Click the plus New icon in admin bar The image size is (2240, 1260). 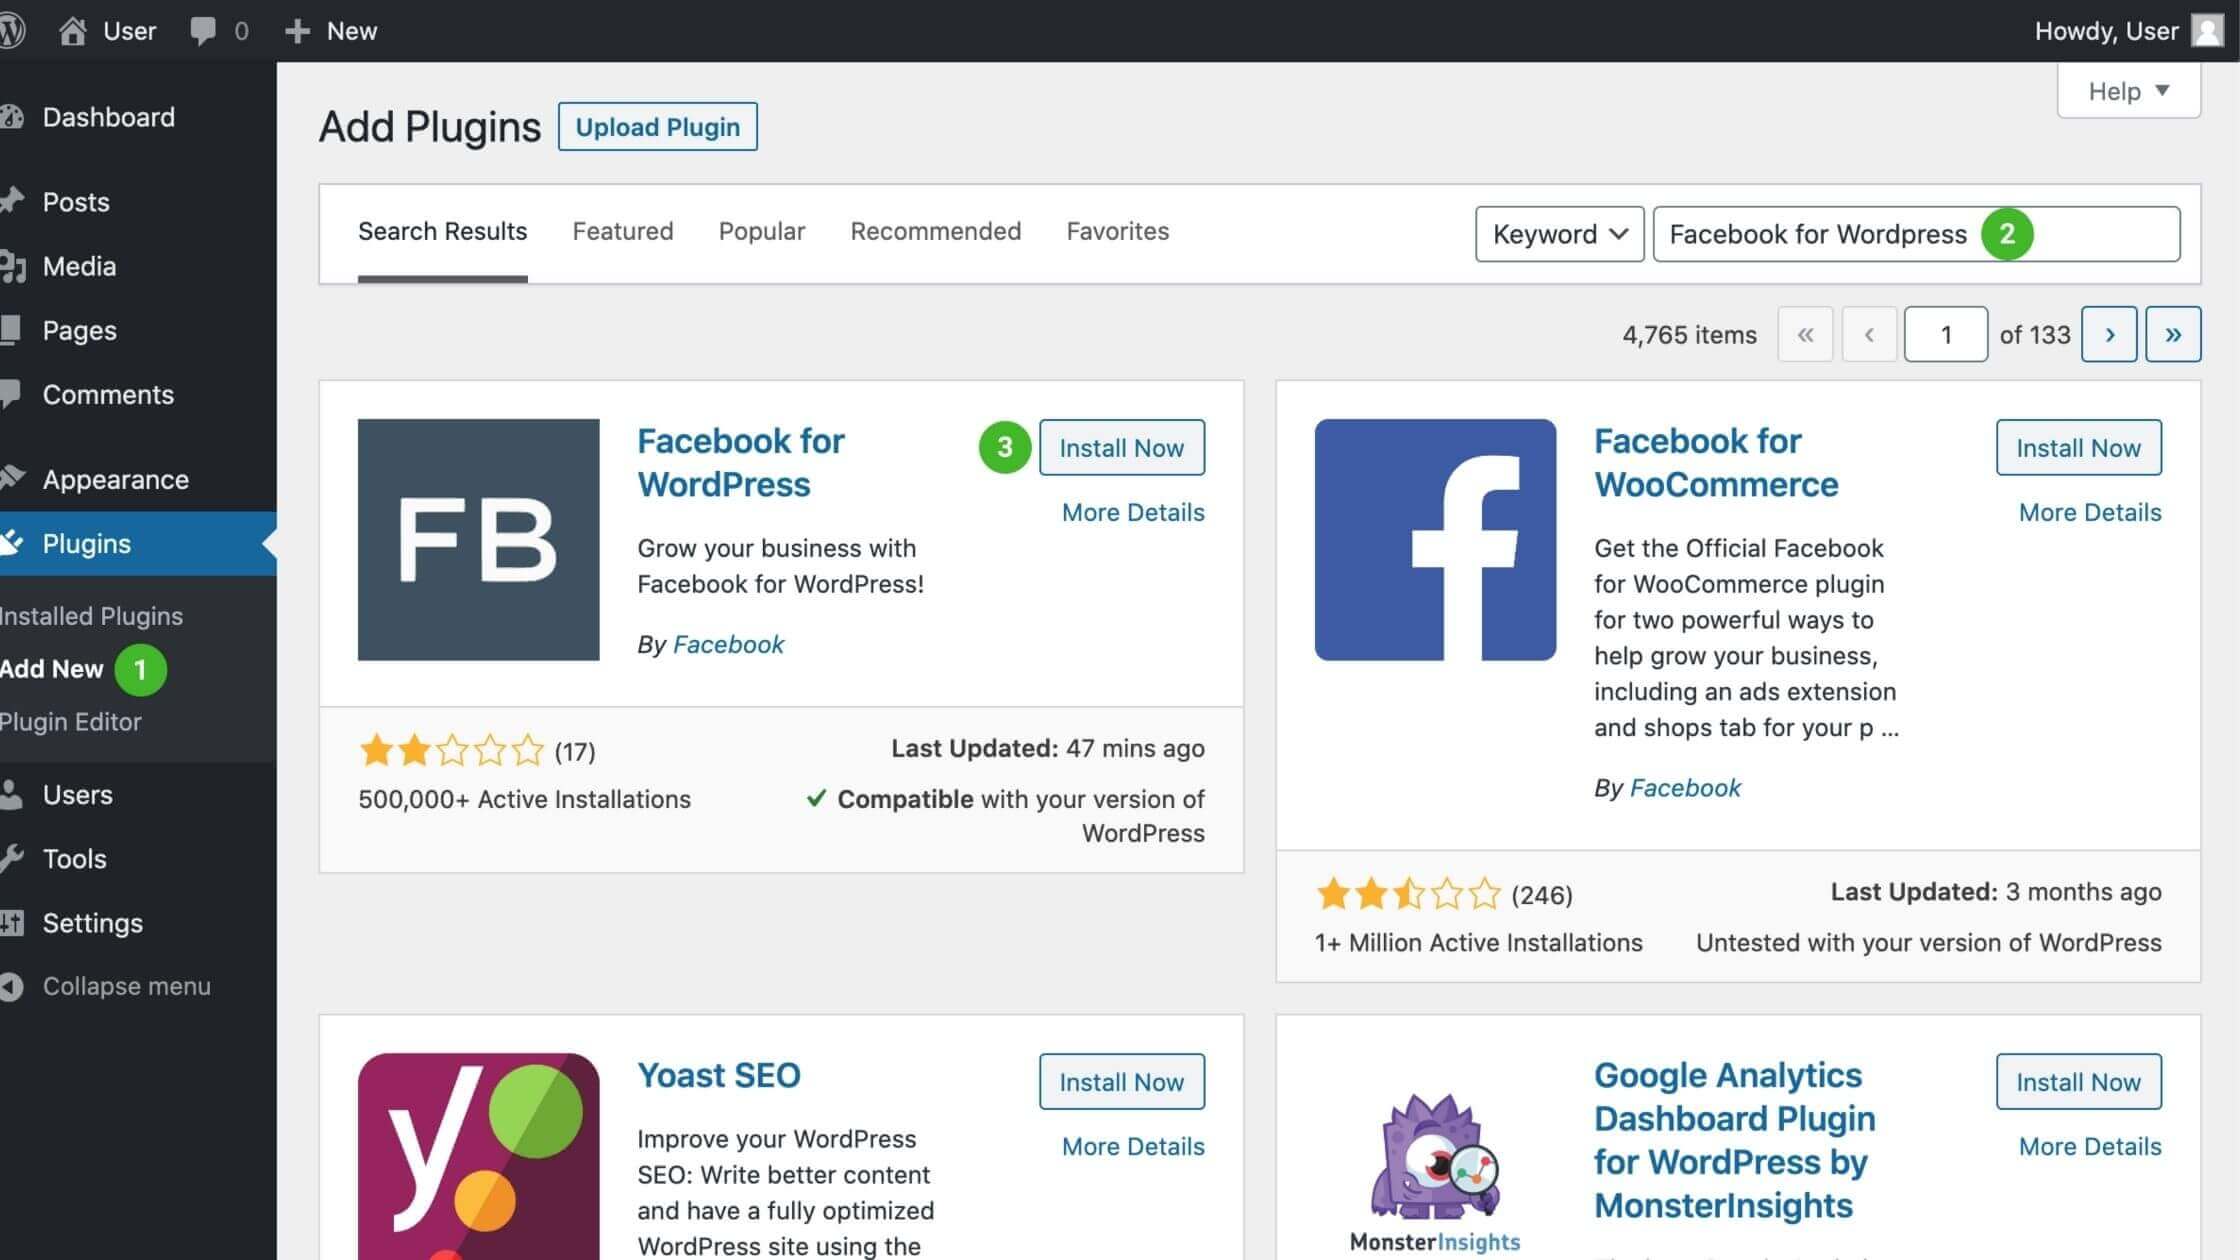297,31
